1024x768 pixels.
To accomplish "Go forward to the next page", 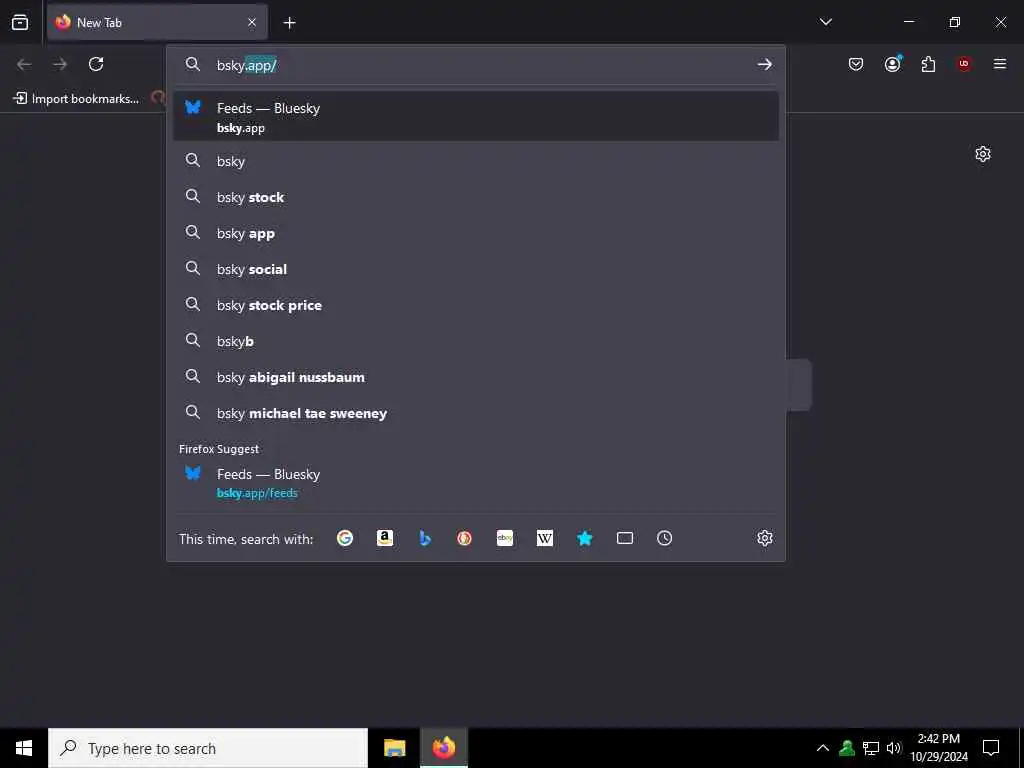I will [x=60, y=64].
